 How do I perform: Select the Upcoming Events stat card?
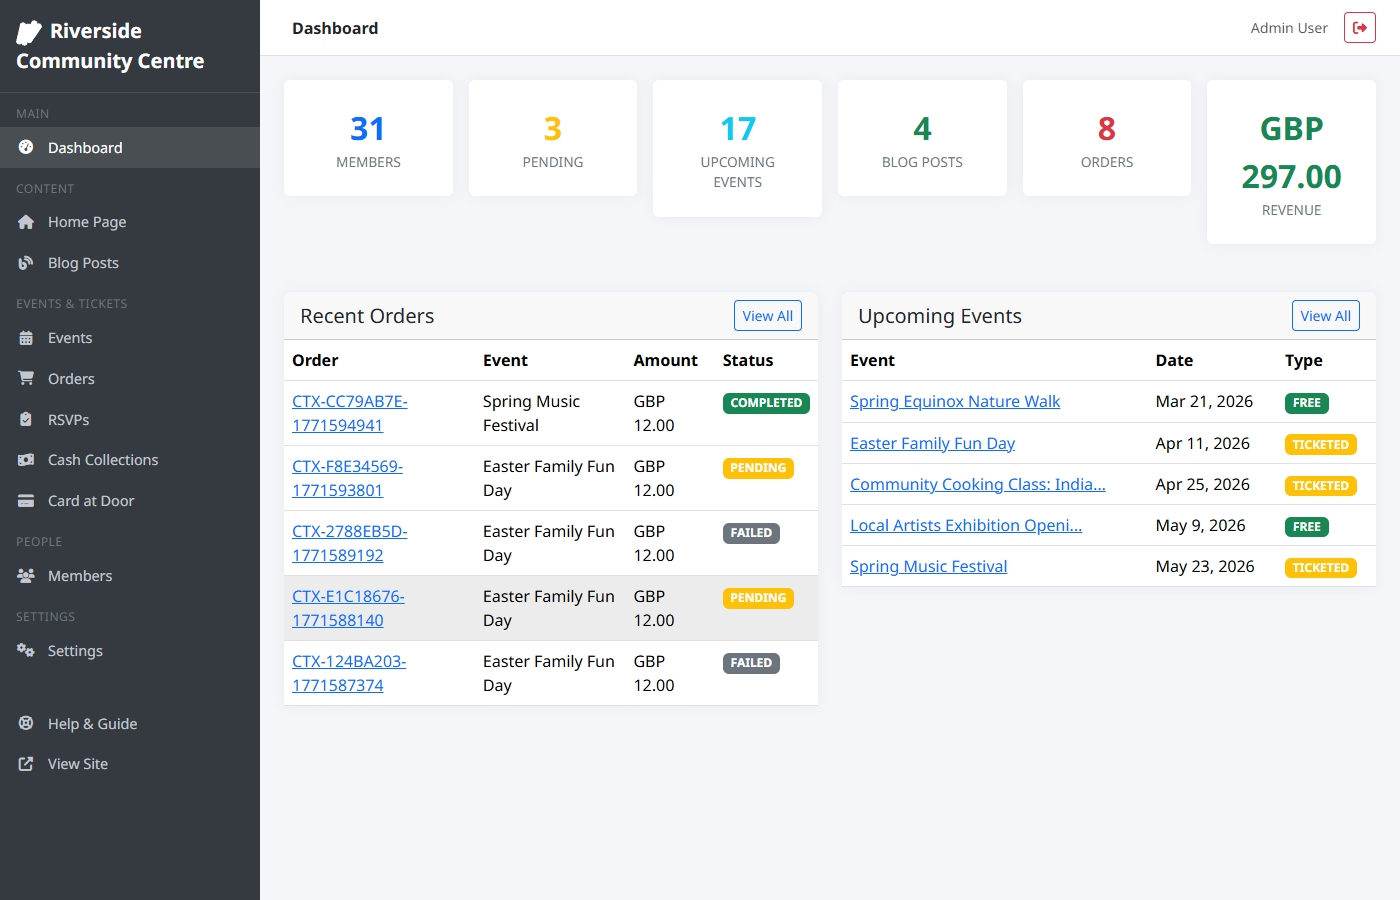(737, 149)
